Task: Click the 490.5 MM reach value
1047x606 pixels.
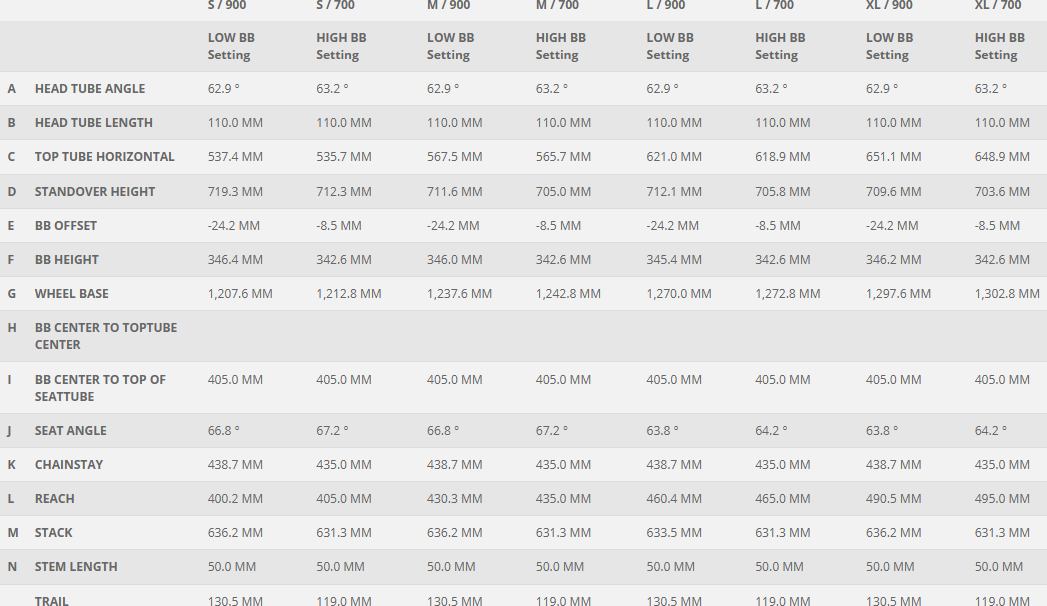Action: [892, 499]
